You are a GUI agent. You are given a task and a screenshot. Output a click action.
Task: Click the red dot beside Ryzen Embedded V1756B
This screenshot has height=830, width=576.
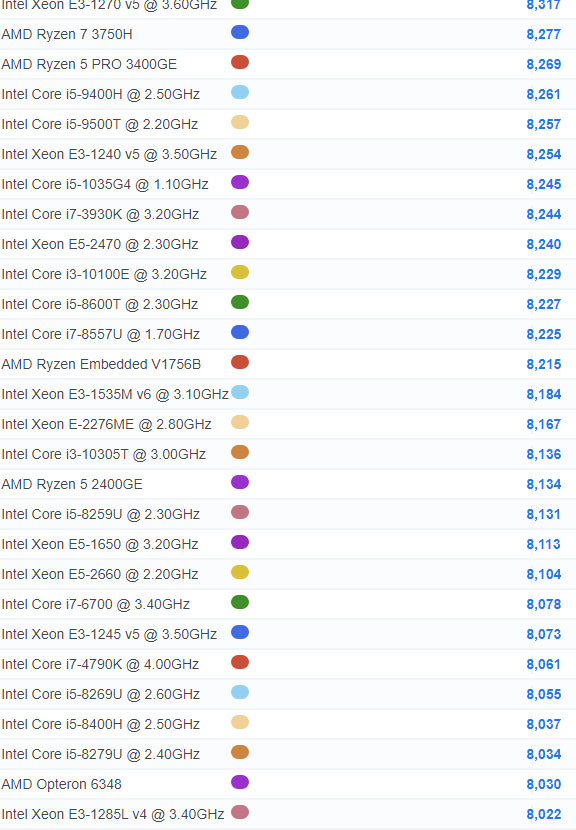pyautogui.click(x=240, y=362)
